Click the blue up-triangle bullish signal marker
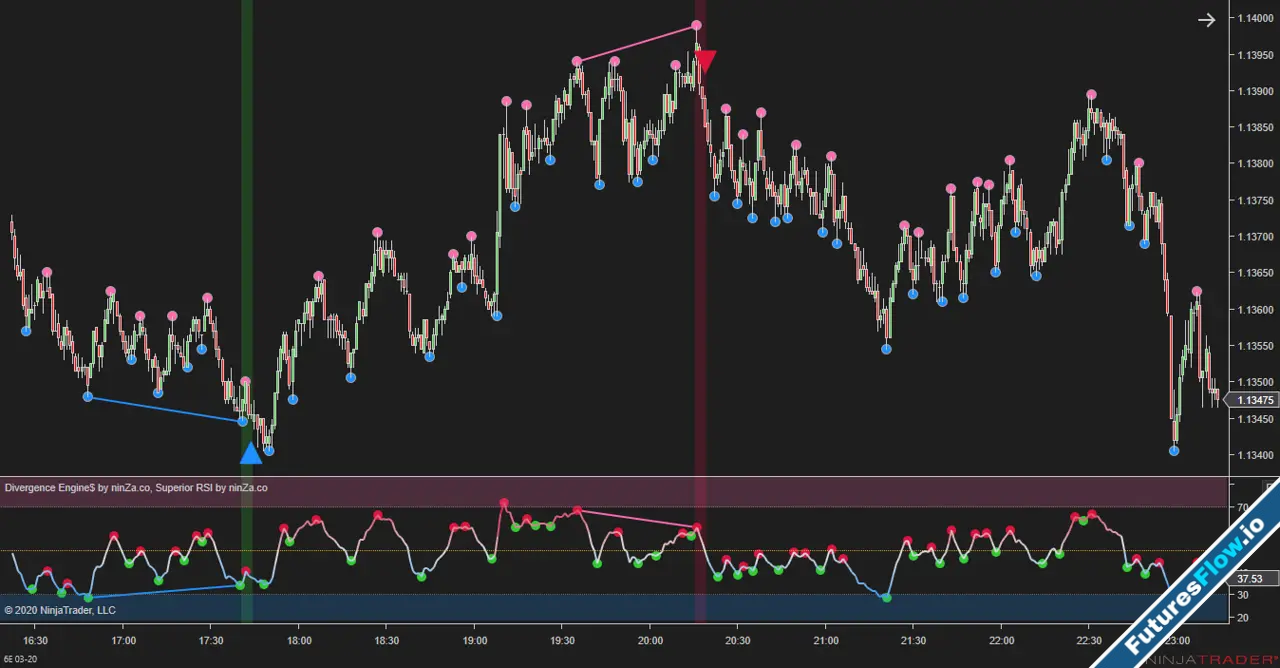The width and height of the screenshot is (1280, 668). point(251,454)
